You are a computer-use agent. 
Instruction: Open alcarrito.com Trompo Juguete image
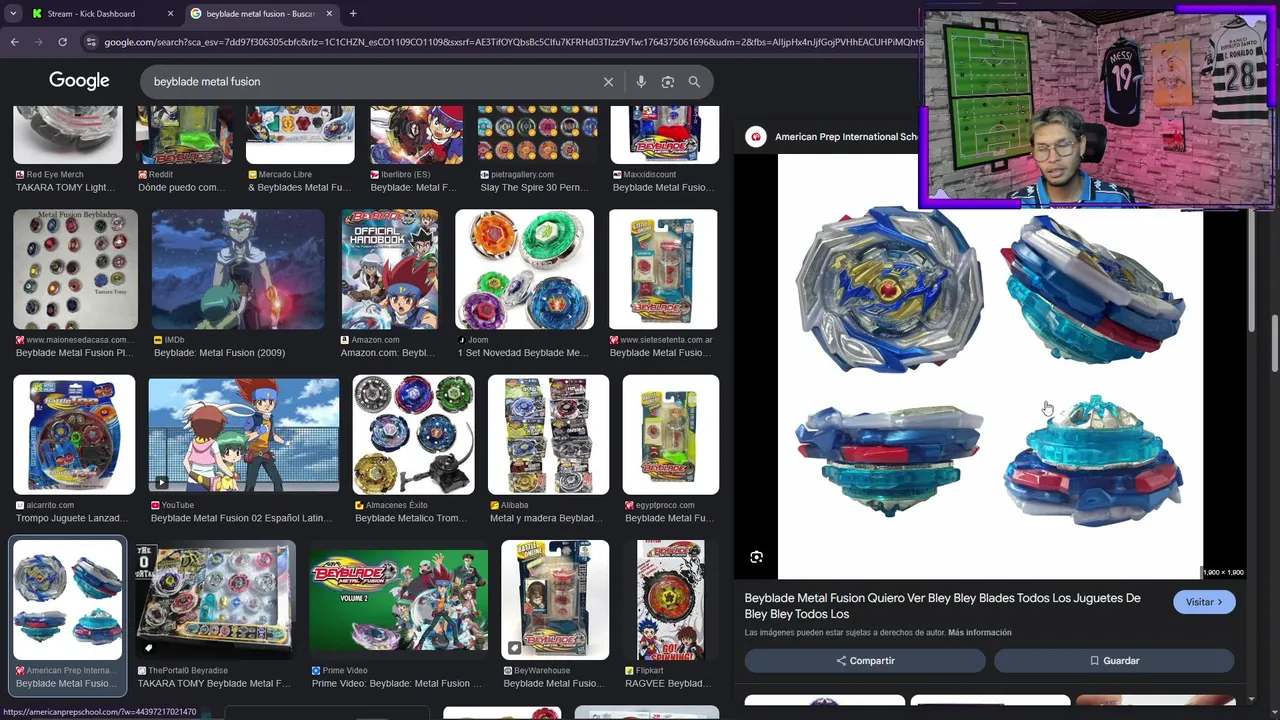tap(74, 434)
